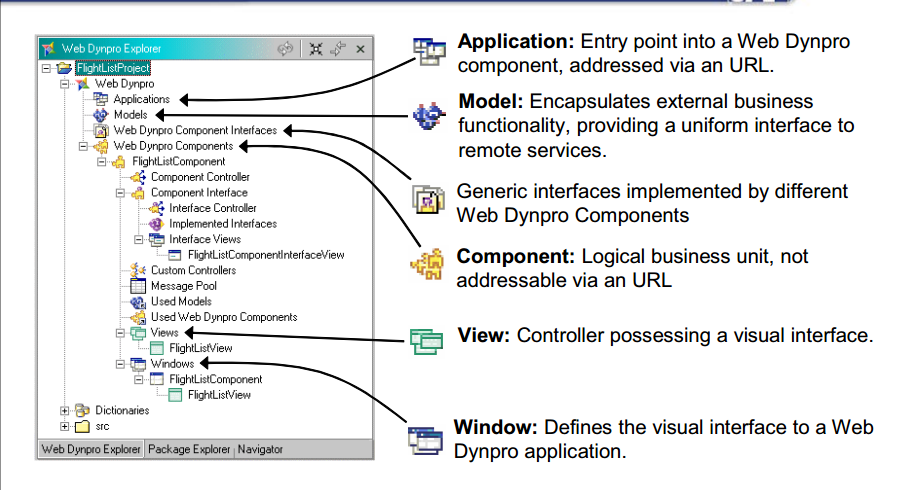Select the Models label
Screen dimensions: 908x490
[130, 115]
